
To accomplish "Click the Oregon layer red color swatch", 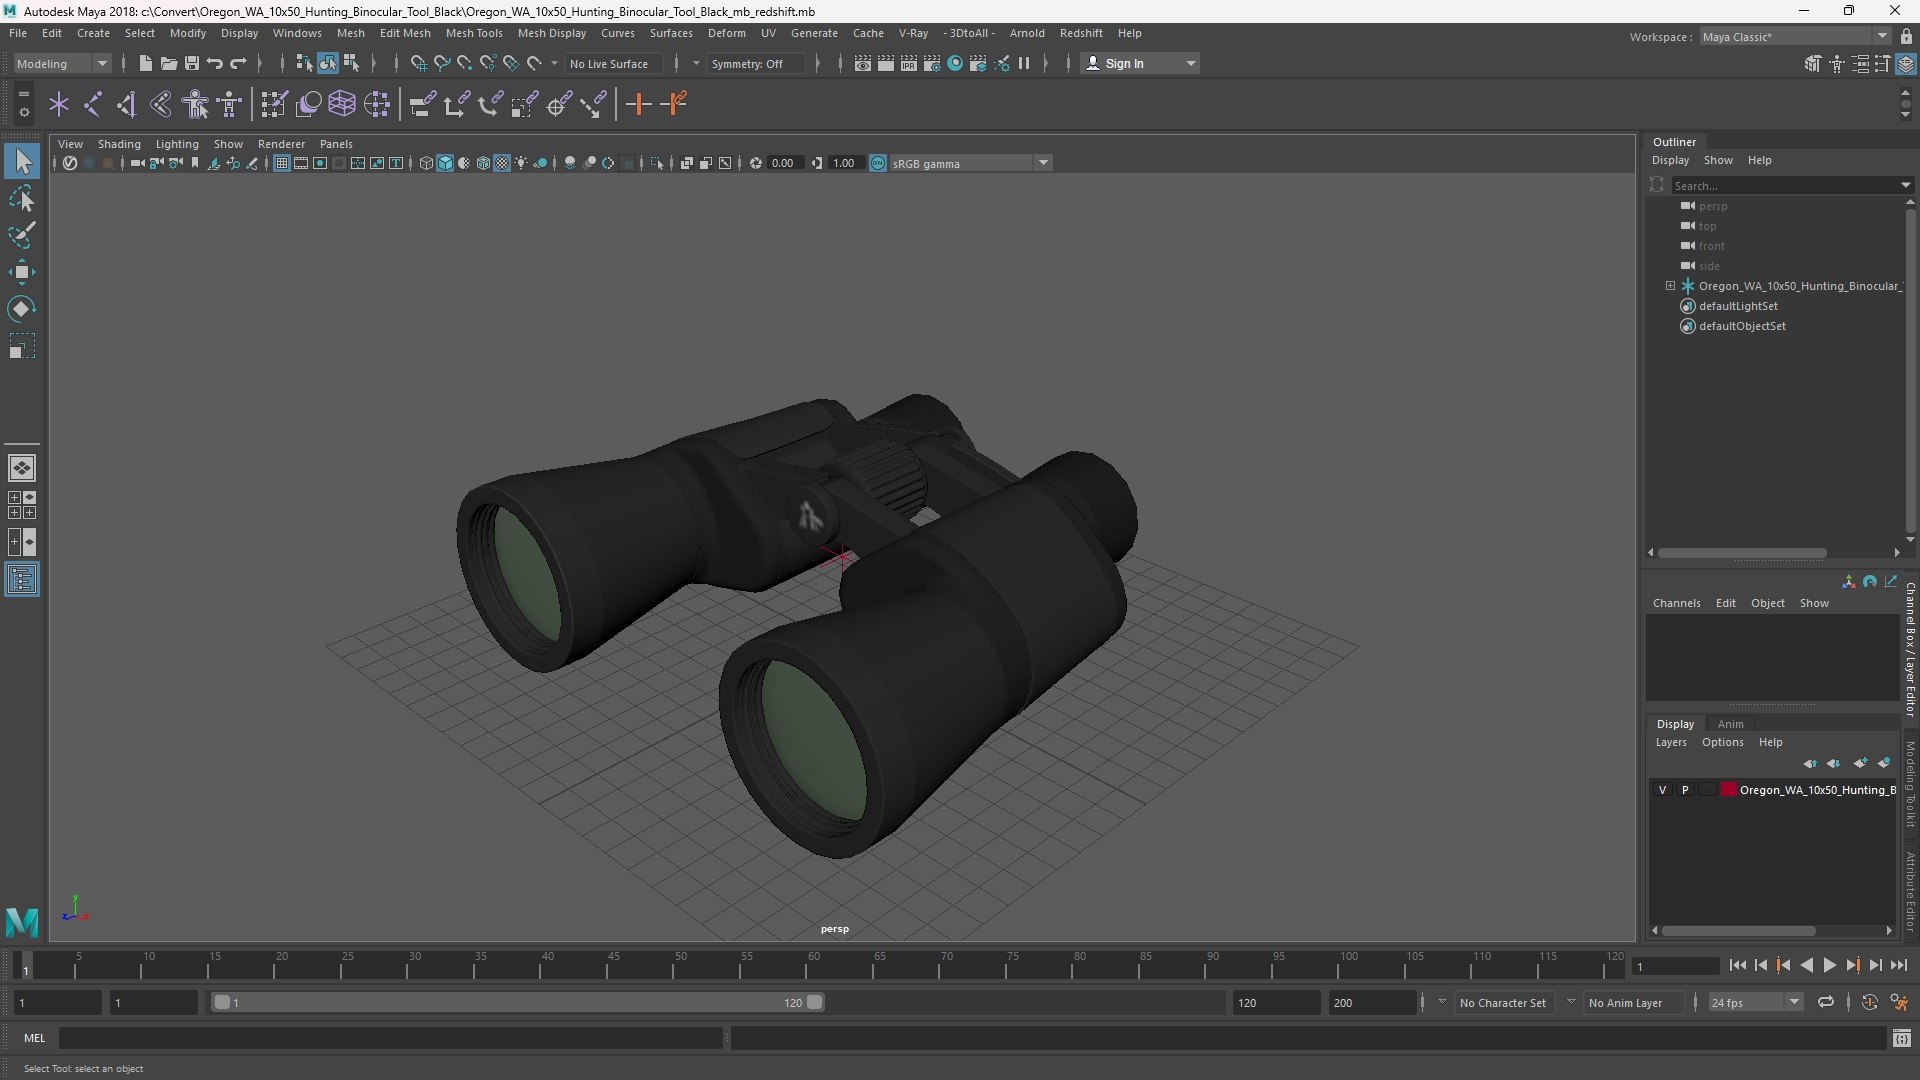I will pyautogui.click(x=1728, y=790).
